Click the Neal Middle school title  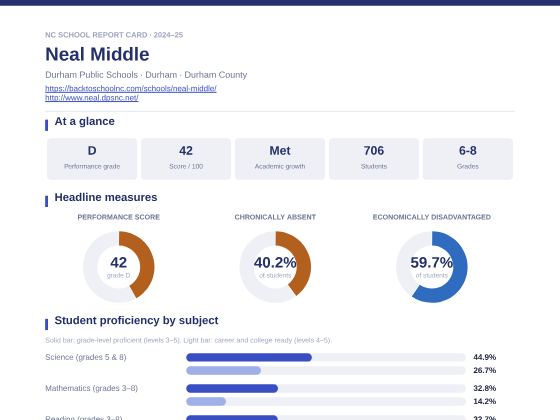pyautogui.click(x=98, y=54)
